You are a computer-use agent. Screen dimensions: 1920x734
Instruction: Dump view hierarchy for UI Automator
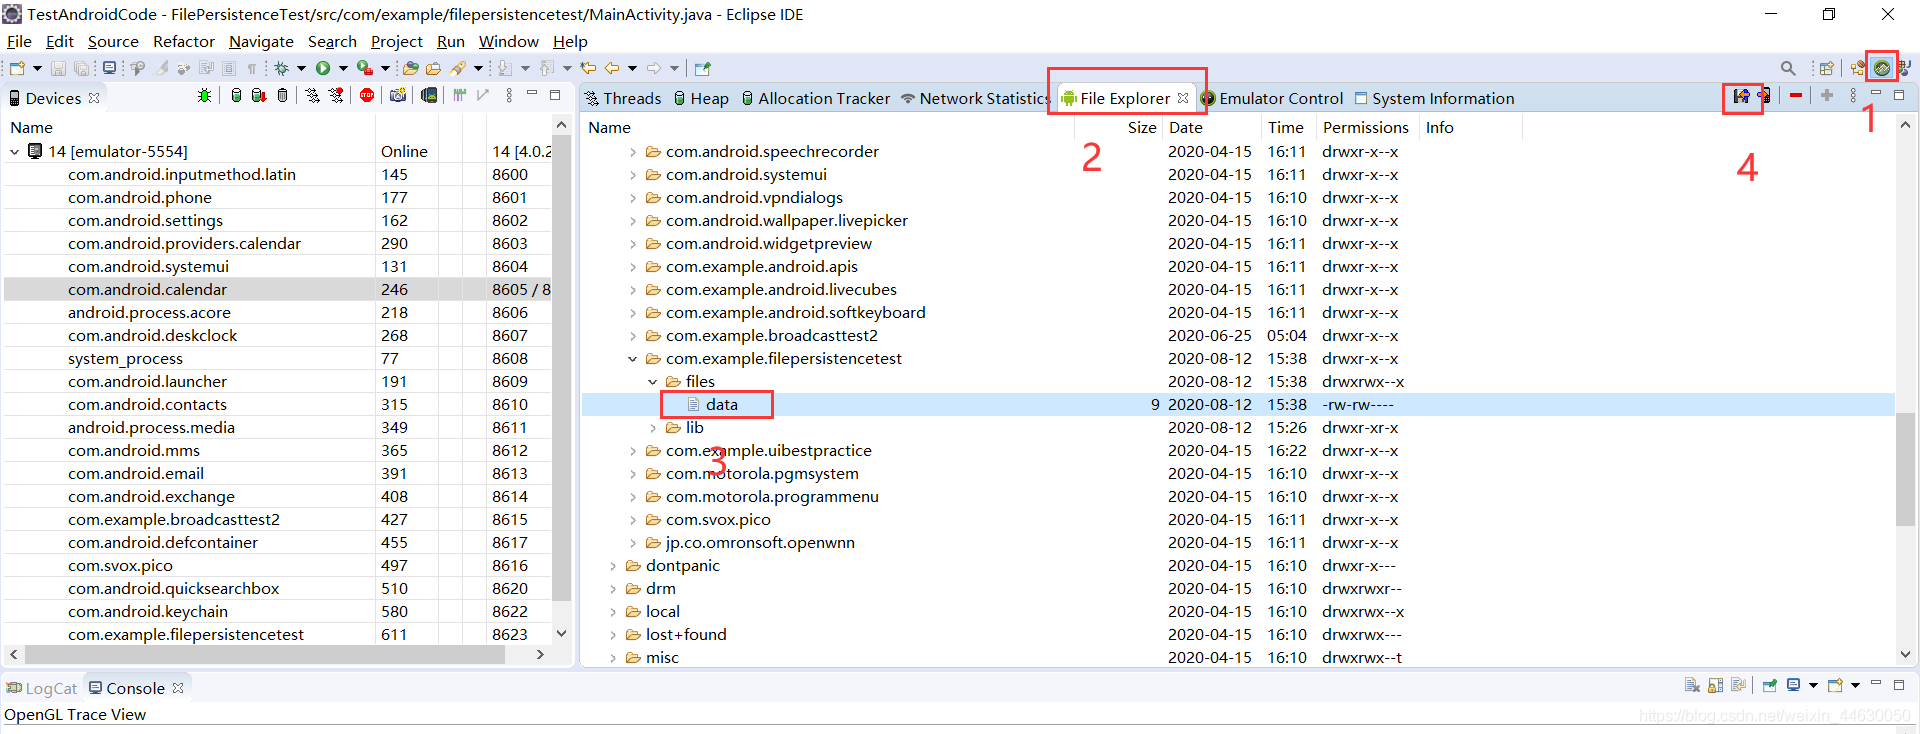429,95
